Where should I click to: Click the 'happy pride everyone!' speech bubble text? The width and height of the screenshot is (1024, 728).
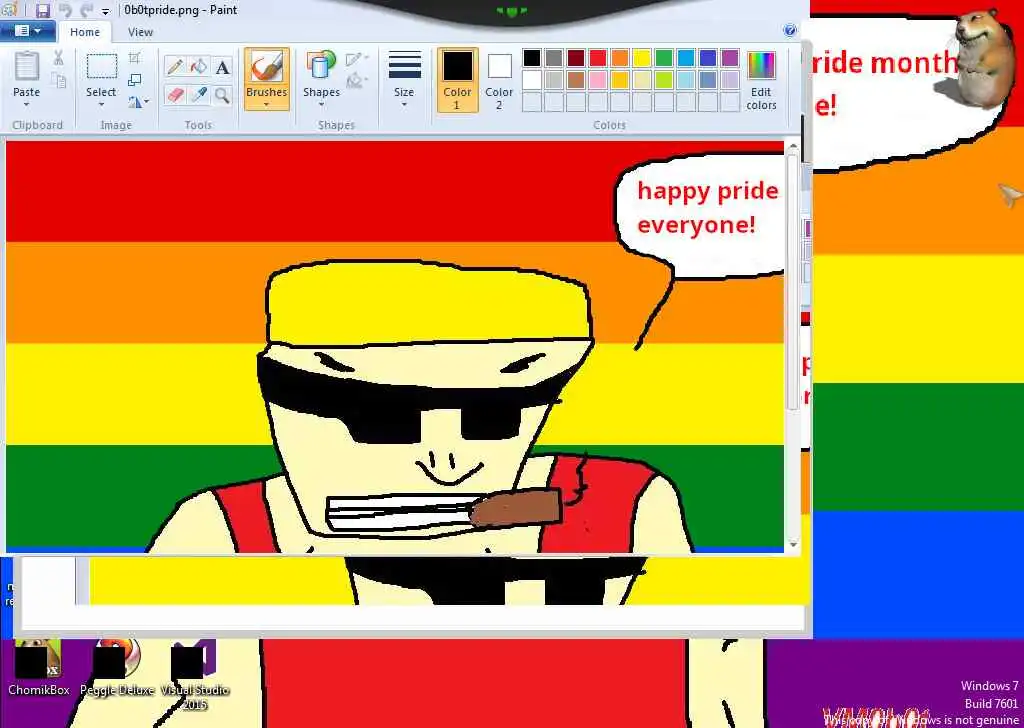(x=708, y=208)
